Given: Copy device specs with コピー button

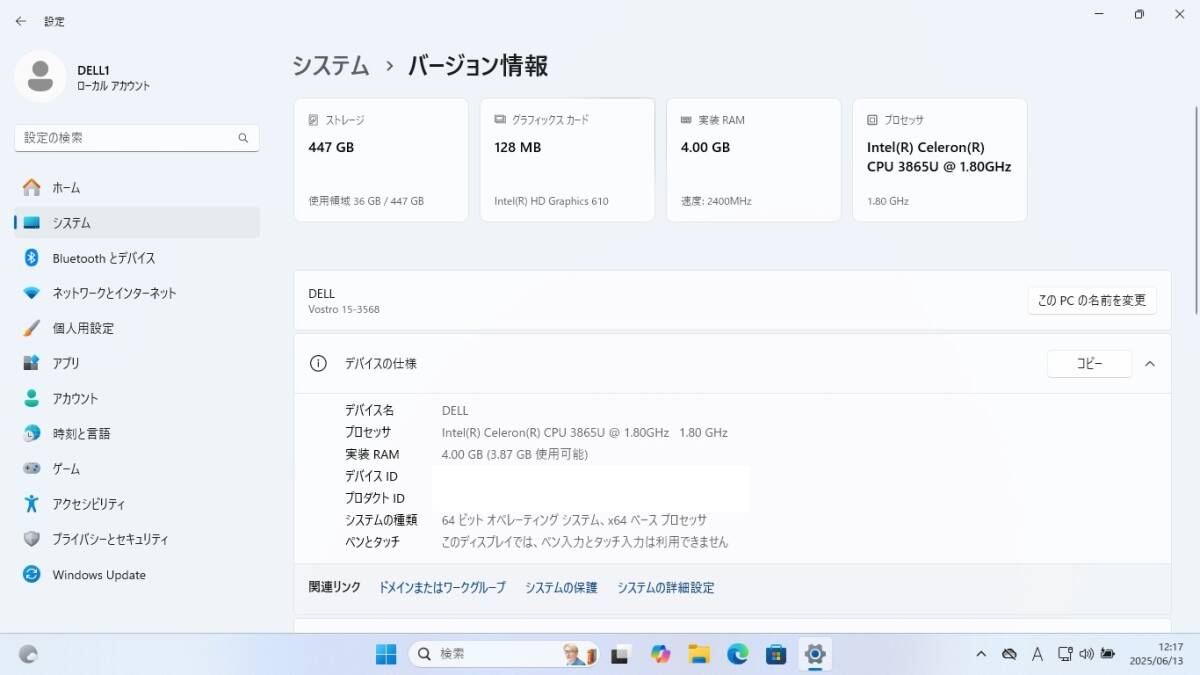Looking at the screenshot, I should (x=1089, y=364).
